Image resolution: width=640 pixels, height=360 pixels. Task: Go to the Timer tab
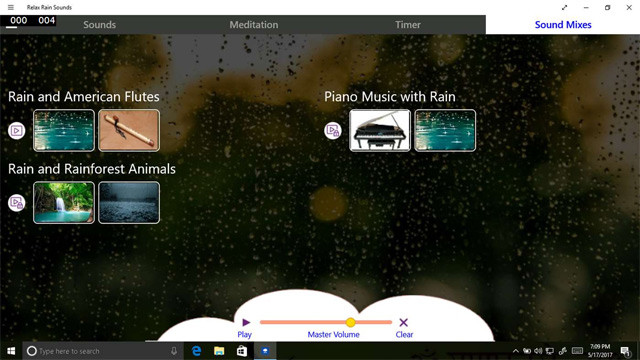coord(408,25)
